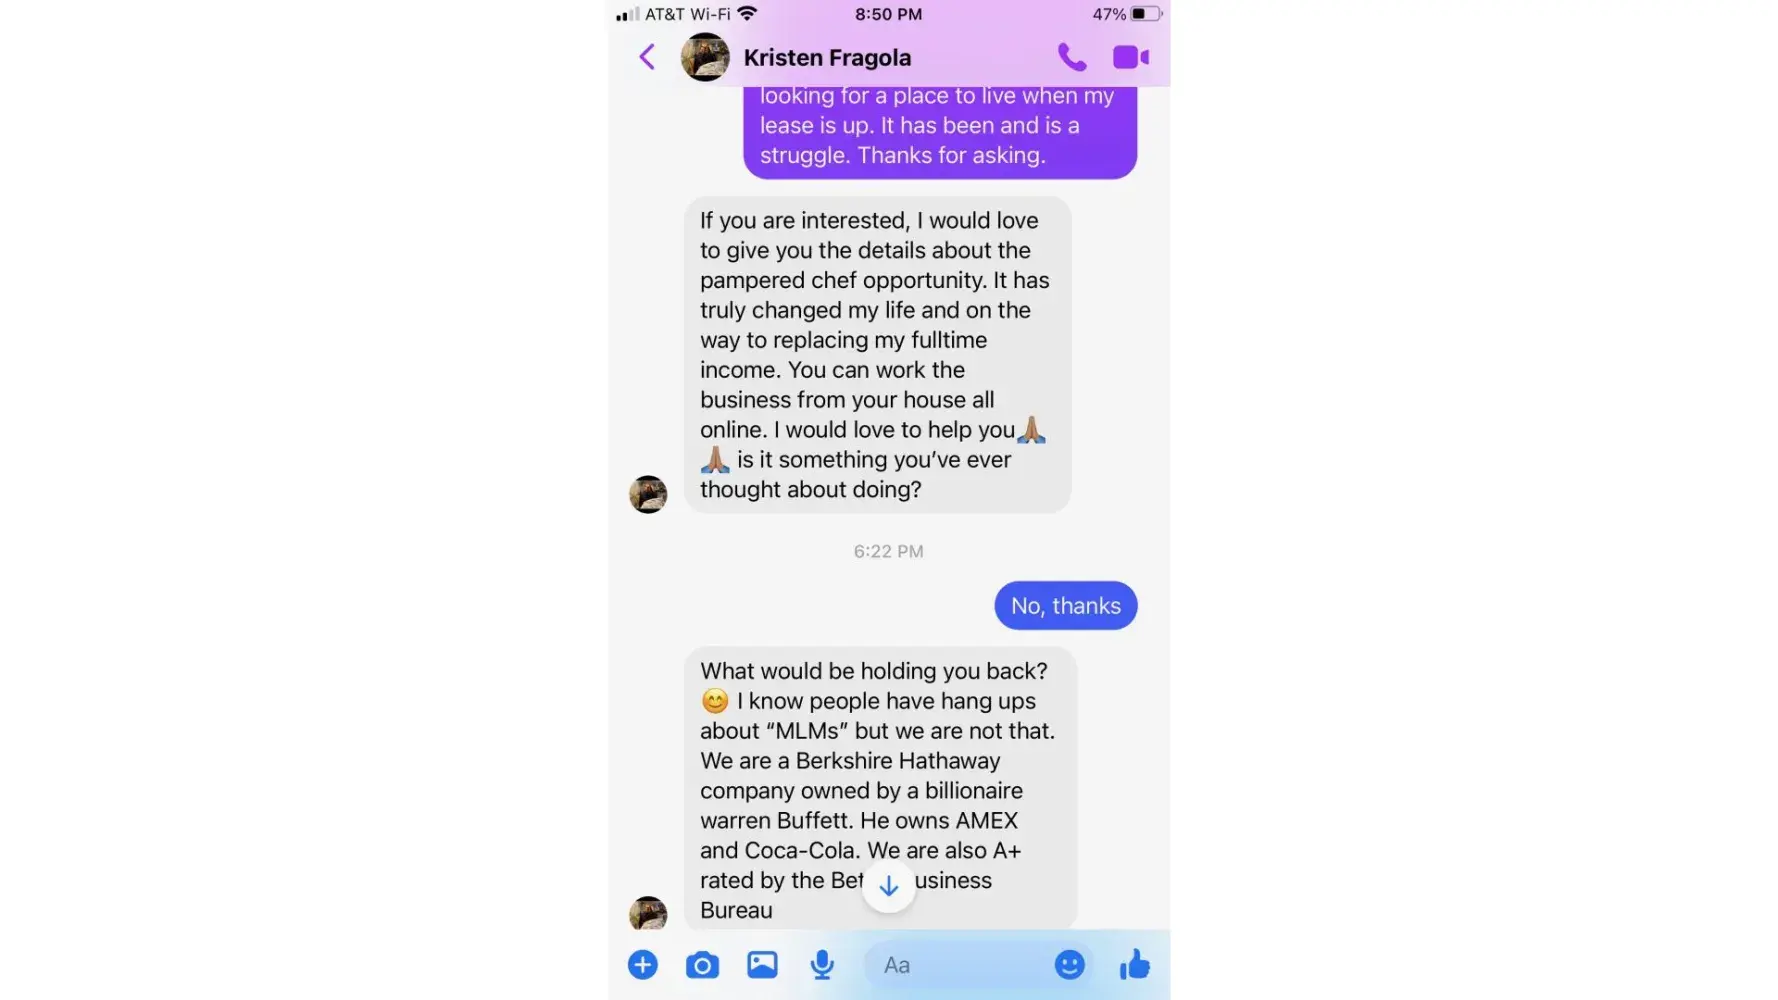The height and width of the screenshot is (1000, 1778).
Task: Tap the pampered chef opportunity message
Action: (x=877, y=355)
